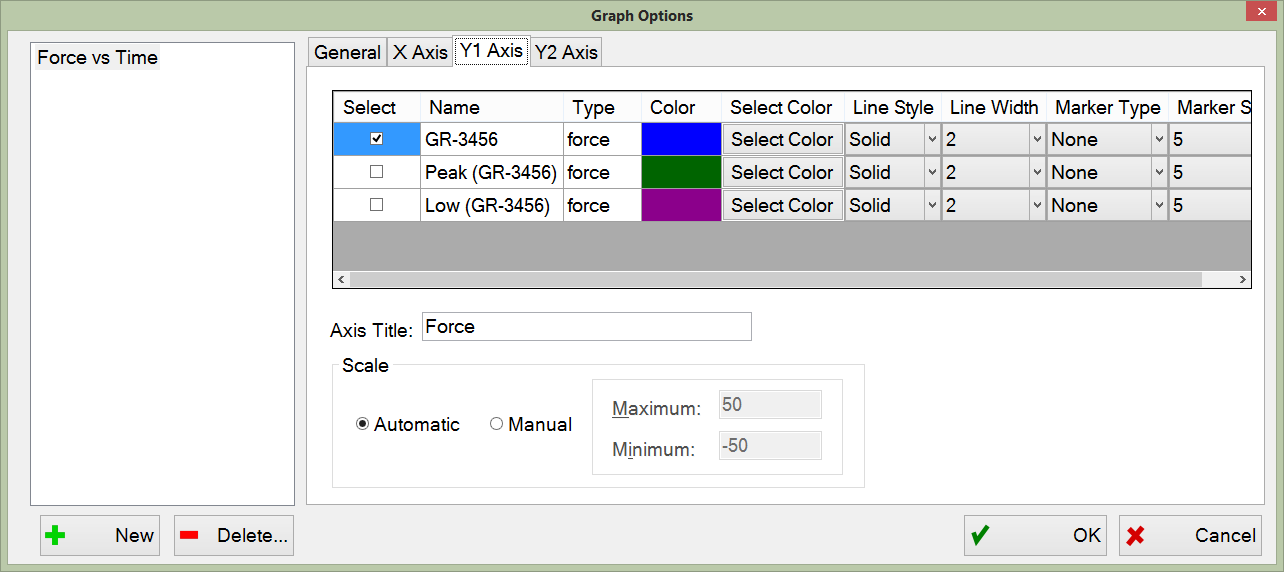Click the Line Style column header
This screenshot has width=1284, height=572.
(893, 107)
